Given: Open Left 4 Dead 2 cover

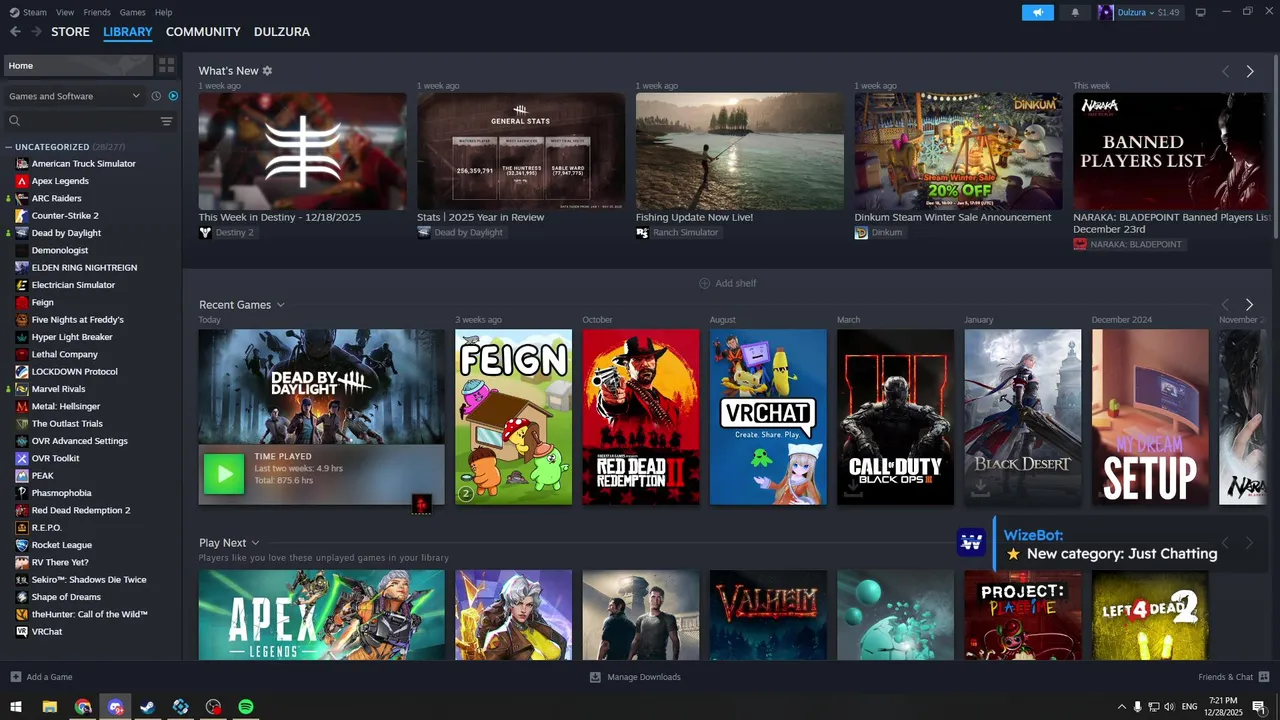Looking at the screenshot, I should 1150,615.
